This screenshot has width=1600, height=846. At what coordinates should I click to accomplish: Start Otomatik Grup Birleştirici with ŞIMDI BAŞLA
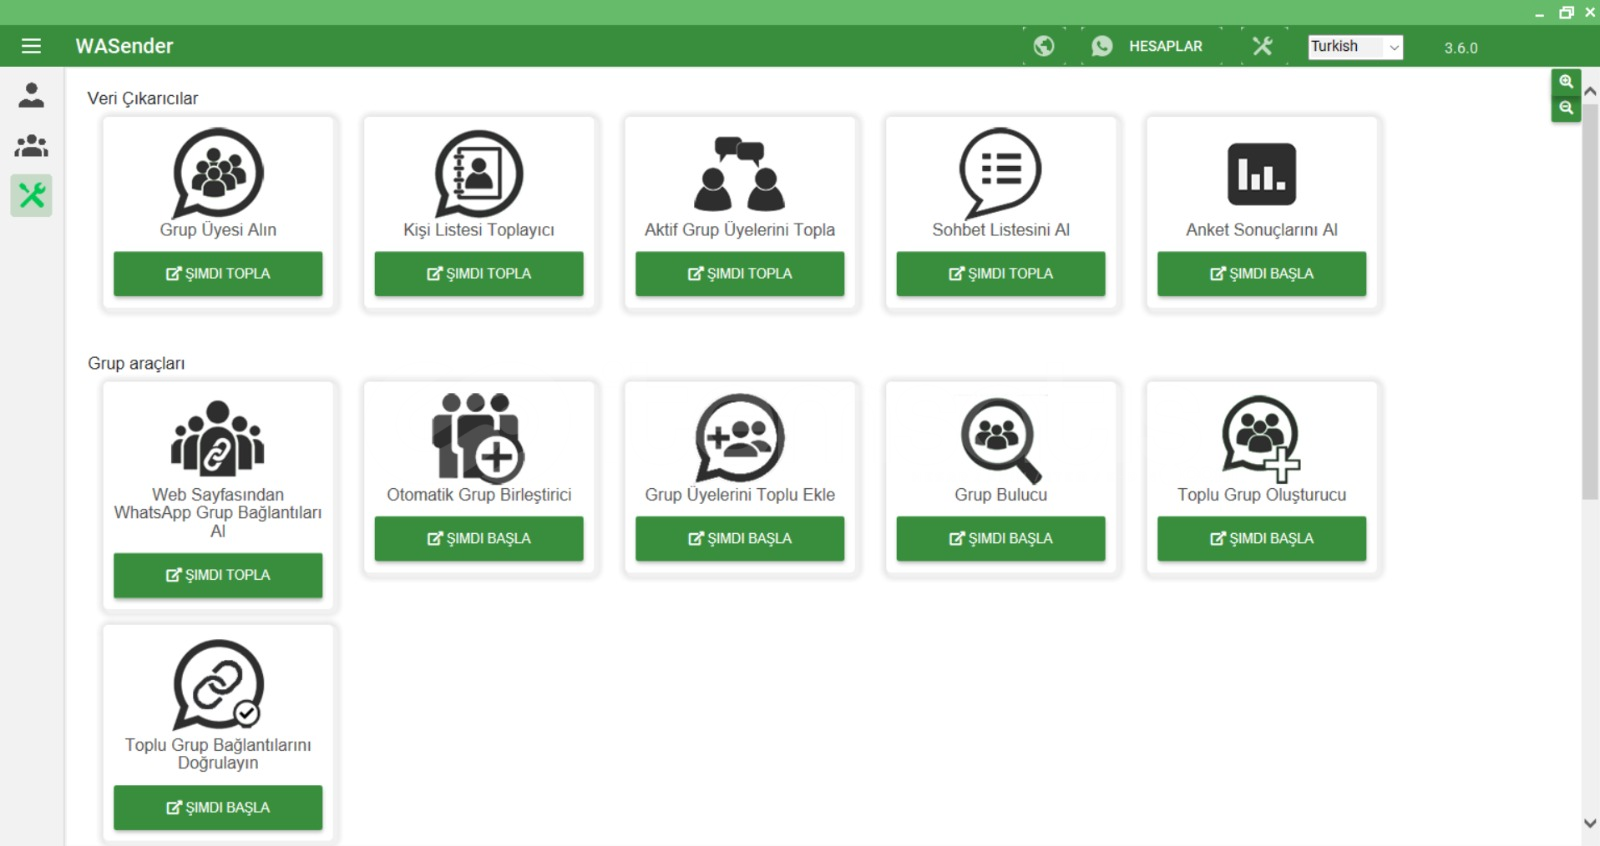(x=479, y=538)
